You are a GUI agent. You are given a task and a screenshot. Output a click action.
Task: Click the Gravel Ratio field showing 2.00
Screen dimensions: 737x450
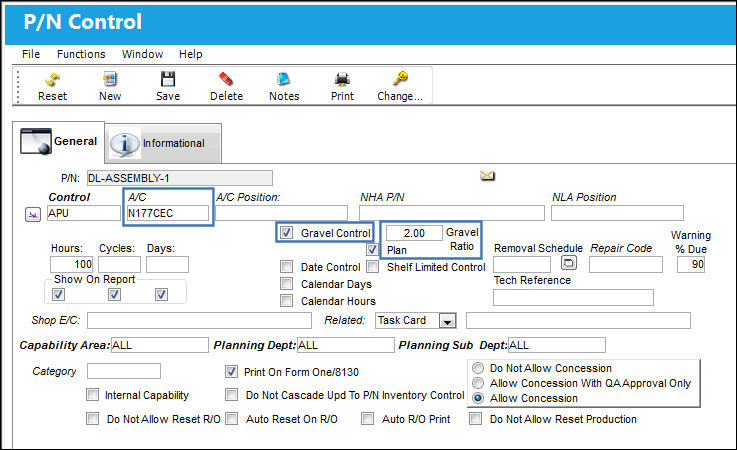[x=414, y=233]
